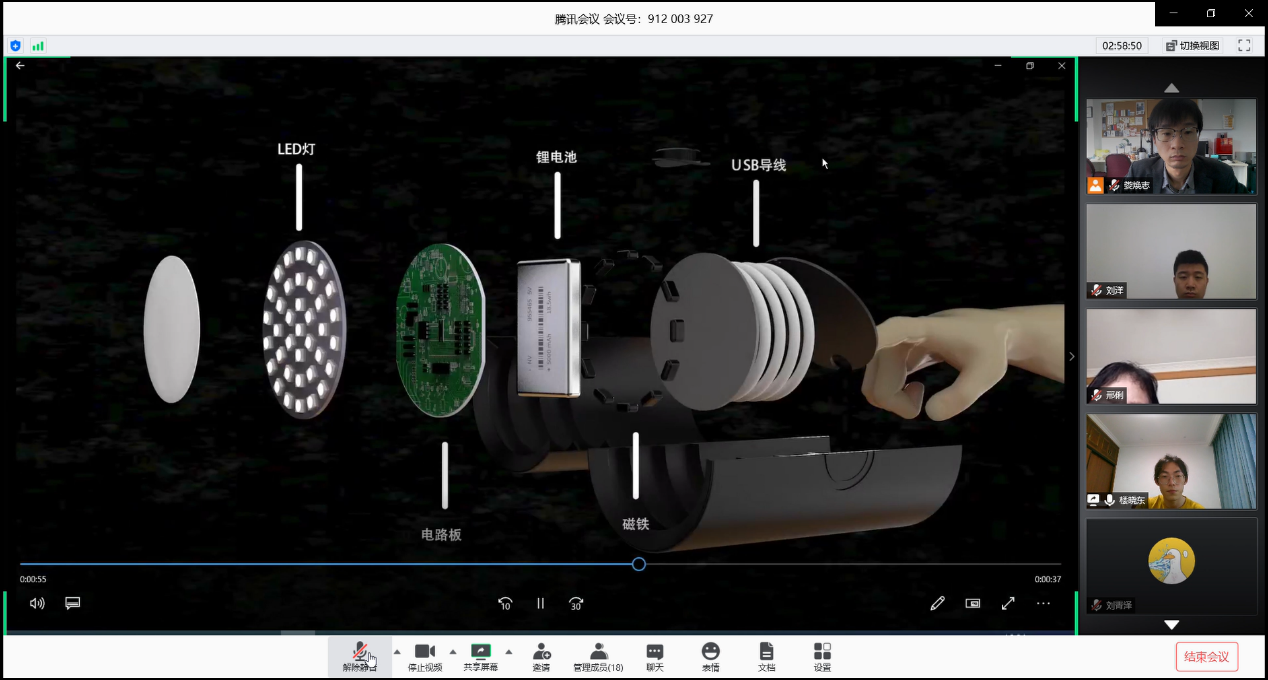Open the 邀请 invite icon
The height and width of the screenshot is (680, 1268).
pyautogui.click(x=541, y=656)
